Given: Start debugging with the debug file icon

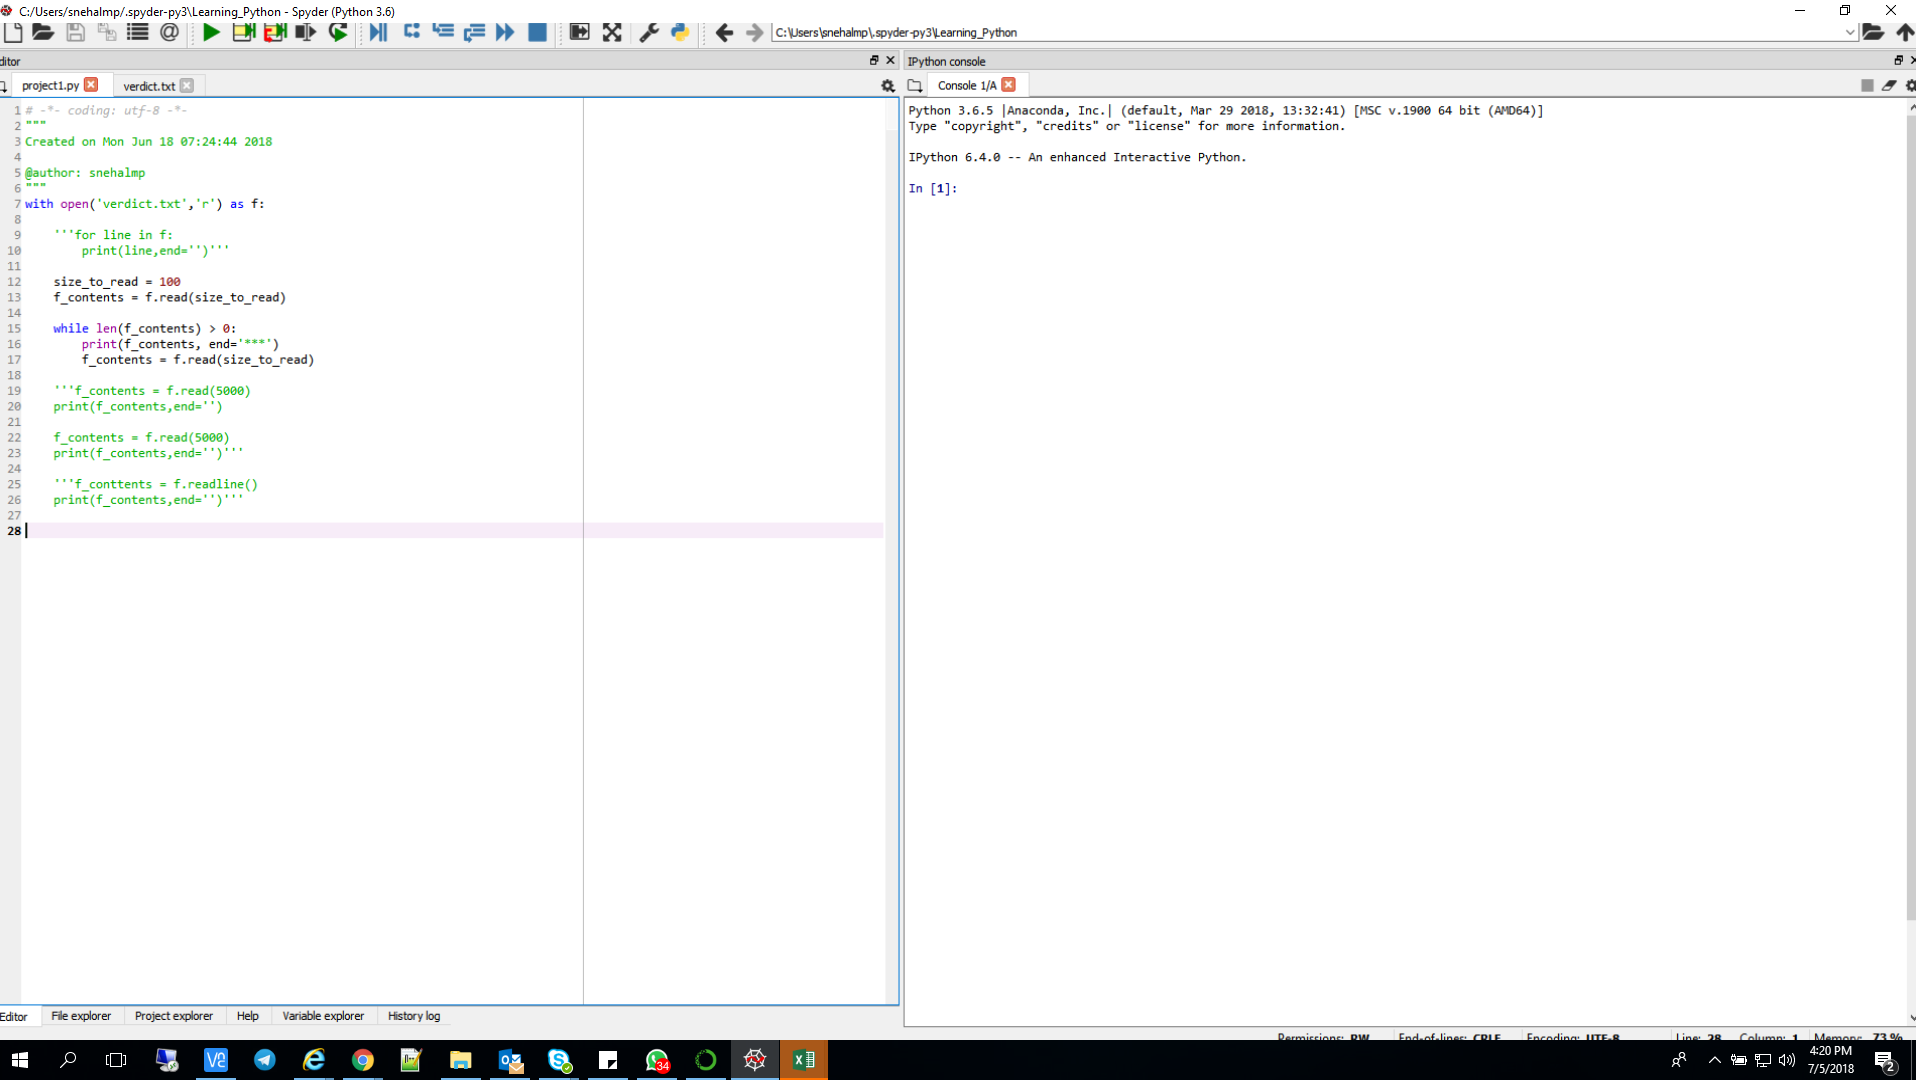Looking at the screenshot, I should (378, 32).
